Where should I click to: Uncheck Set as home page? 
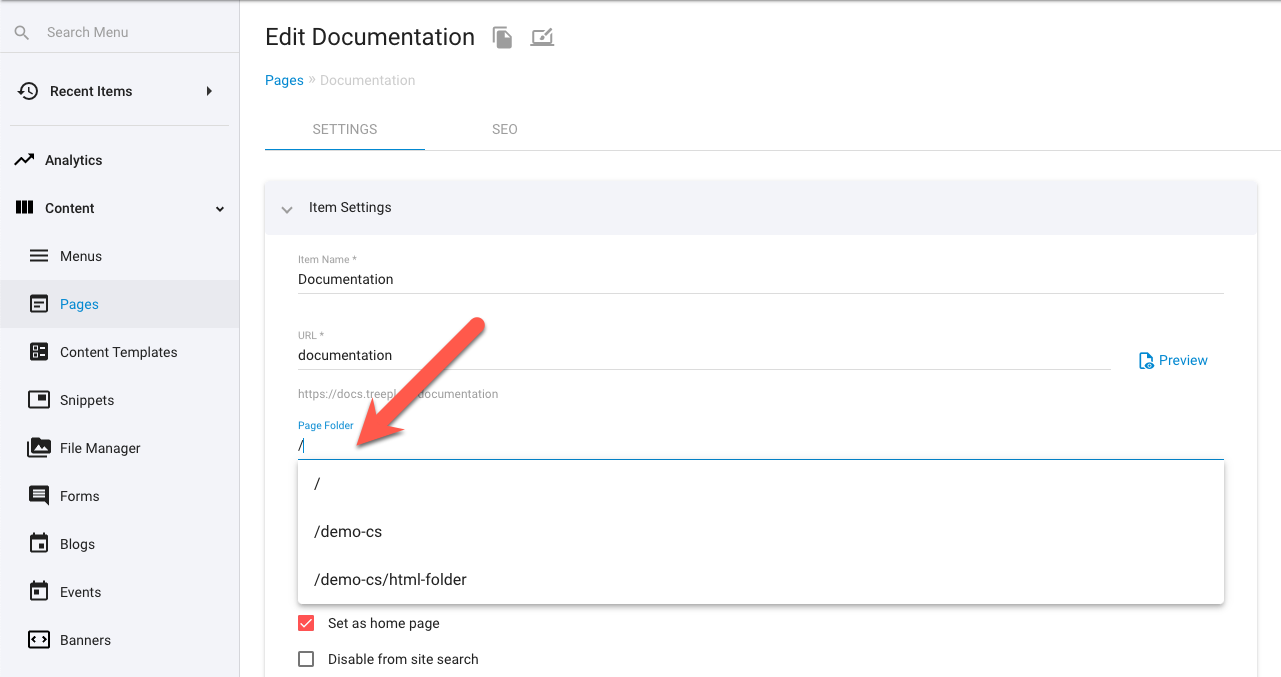point(306,623)
